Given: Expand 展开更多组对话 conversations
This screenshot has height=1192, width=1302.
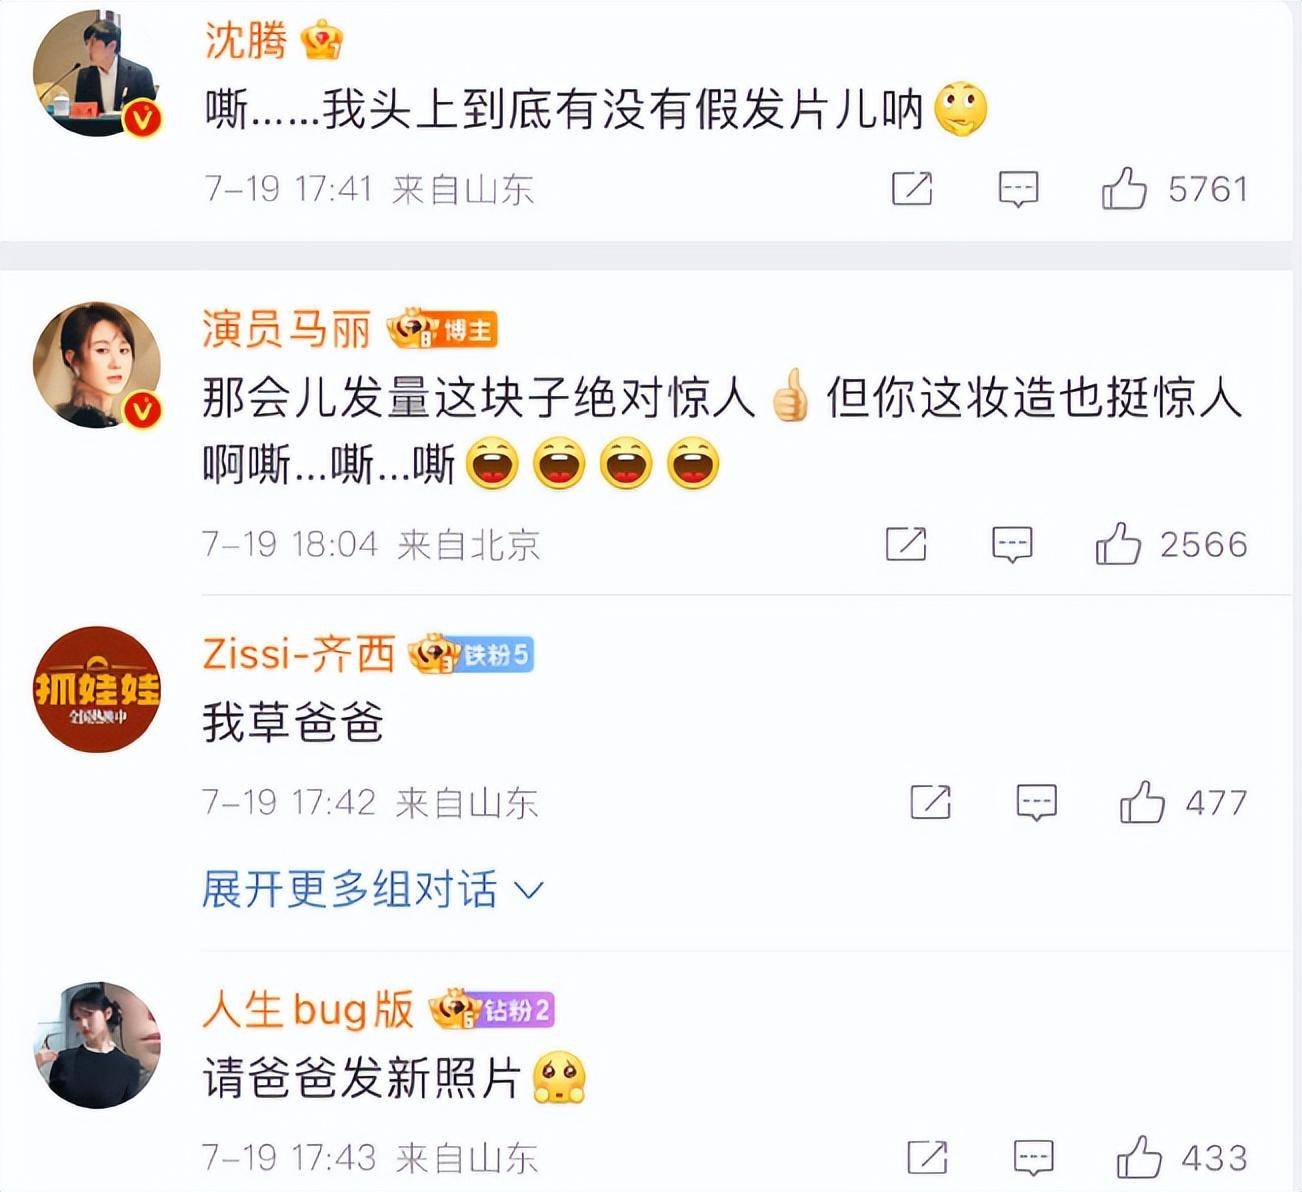Looking at the screenshot, I should [372, 889].
